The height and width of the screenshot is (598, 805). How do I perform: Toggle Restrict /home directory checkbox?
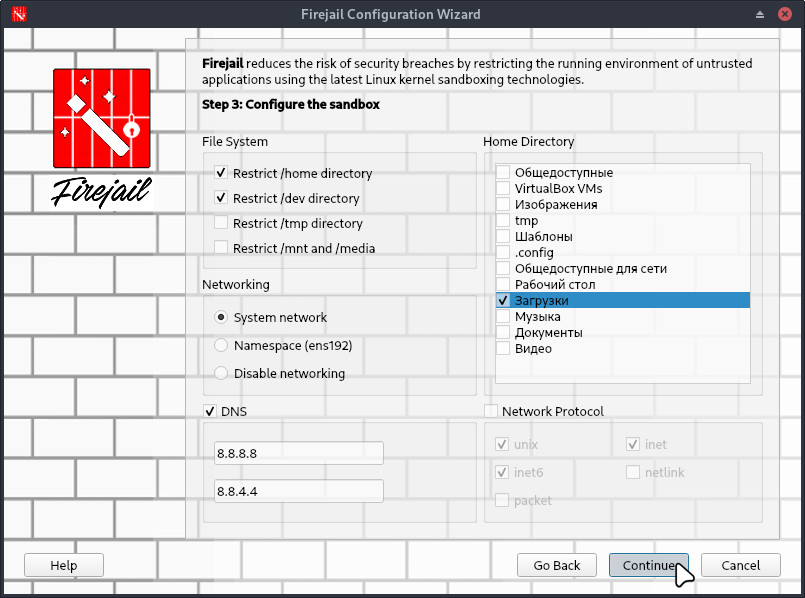tap(221, 173)
